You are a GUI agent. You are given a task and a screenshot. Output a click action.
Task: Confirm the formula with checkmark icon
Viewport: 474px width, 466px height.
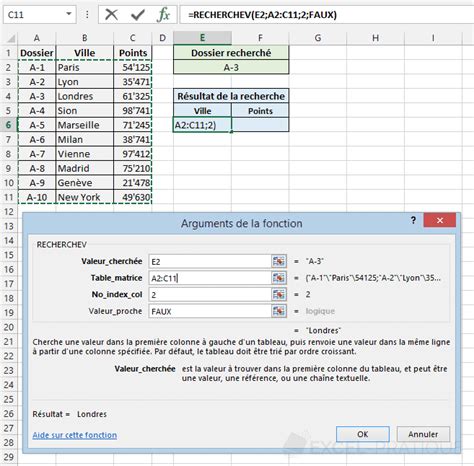(x=138, y=15)
